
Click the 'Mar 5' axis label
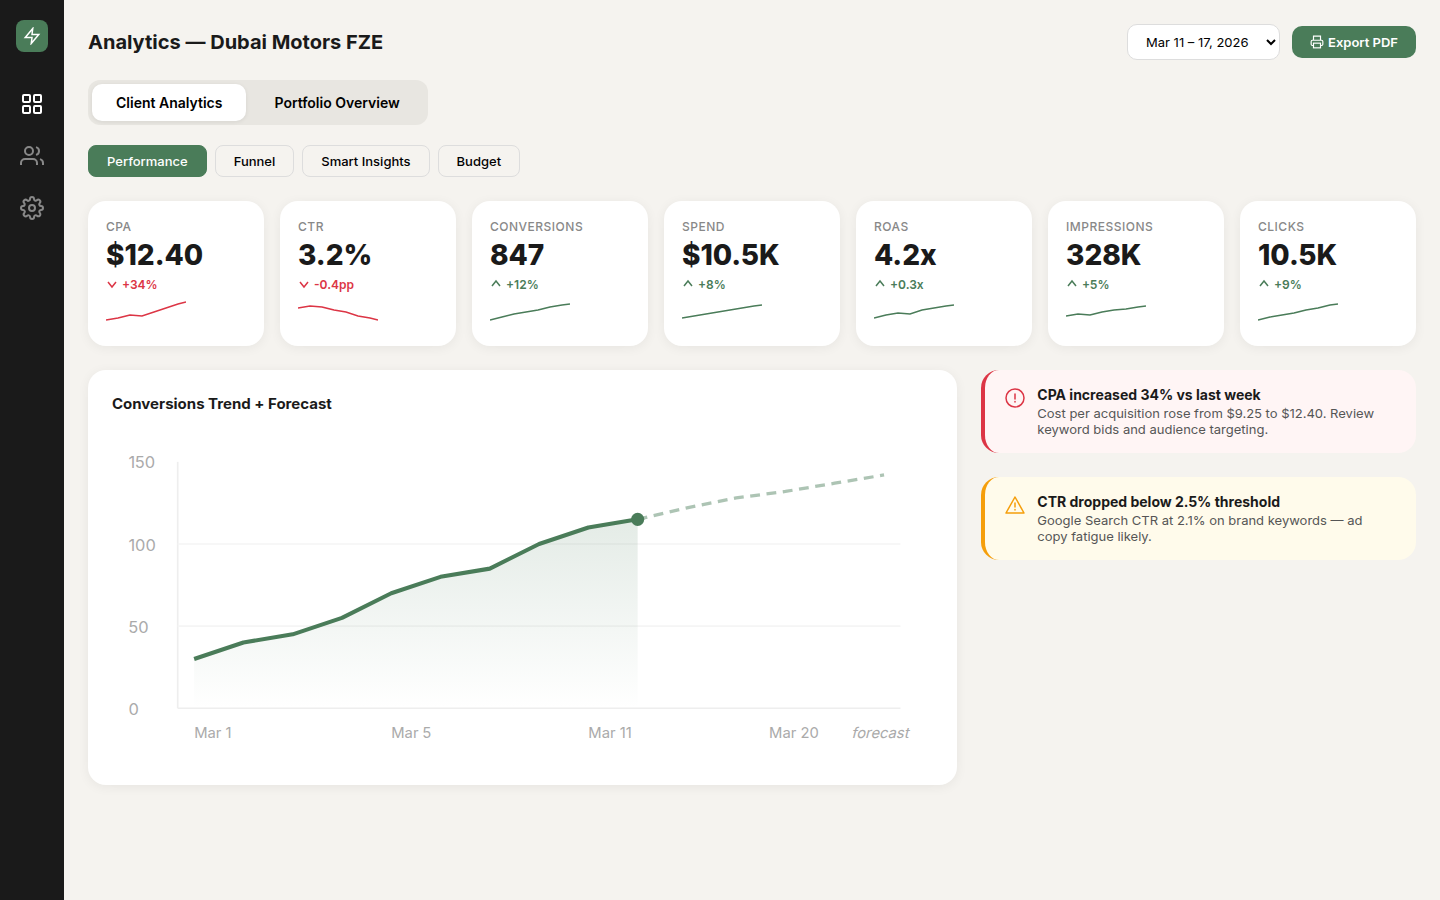pyautogui.click(x=411, y=733)
